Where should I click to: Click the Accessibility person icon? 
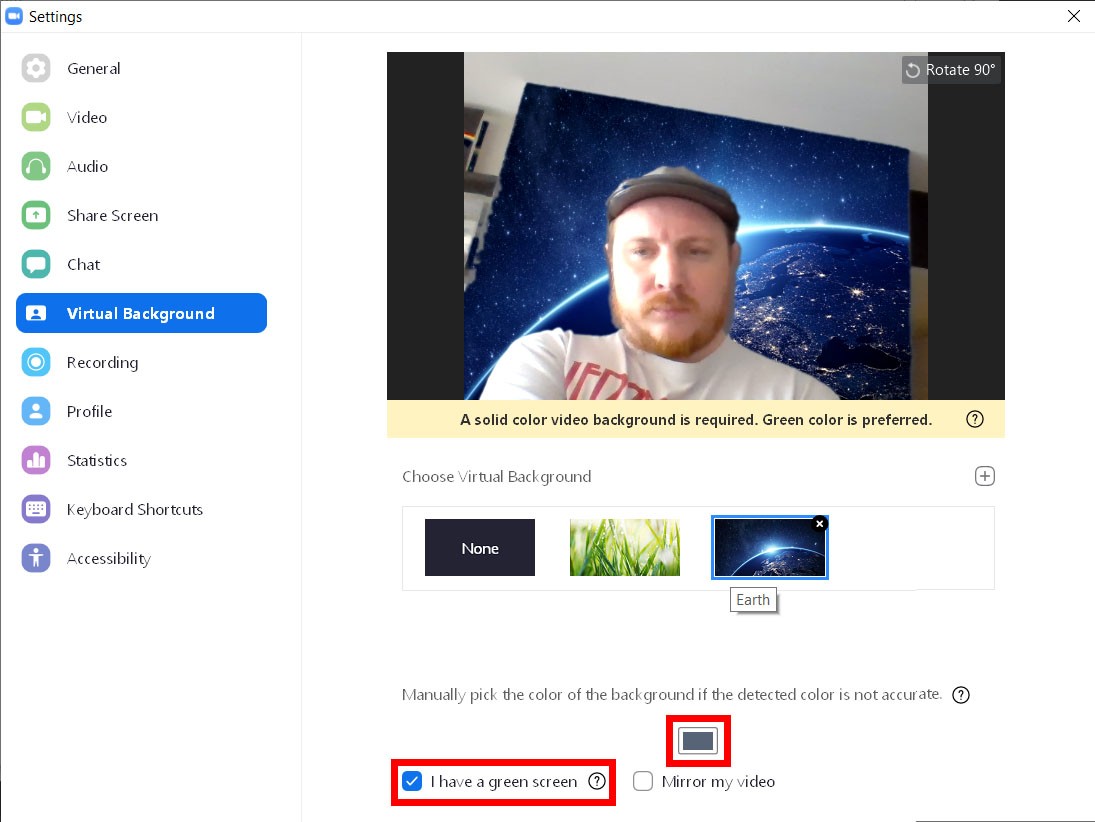(36, 558)
